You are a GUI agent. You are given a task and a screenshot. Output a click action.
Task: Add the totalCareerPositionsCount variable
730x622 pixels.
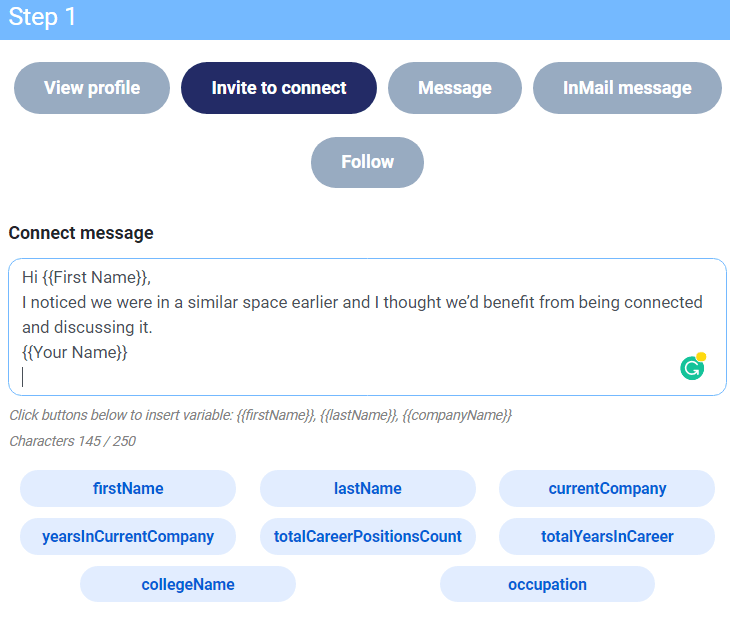pyautogui.click(x=368, y=536)
